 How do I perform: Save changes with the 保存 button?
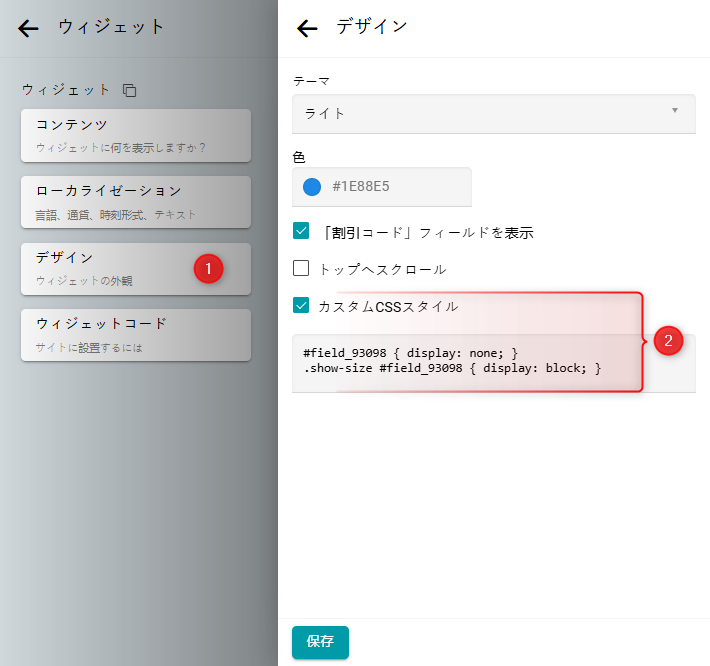point(320,642)
